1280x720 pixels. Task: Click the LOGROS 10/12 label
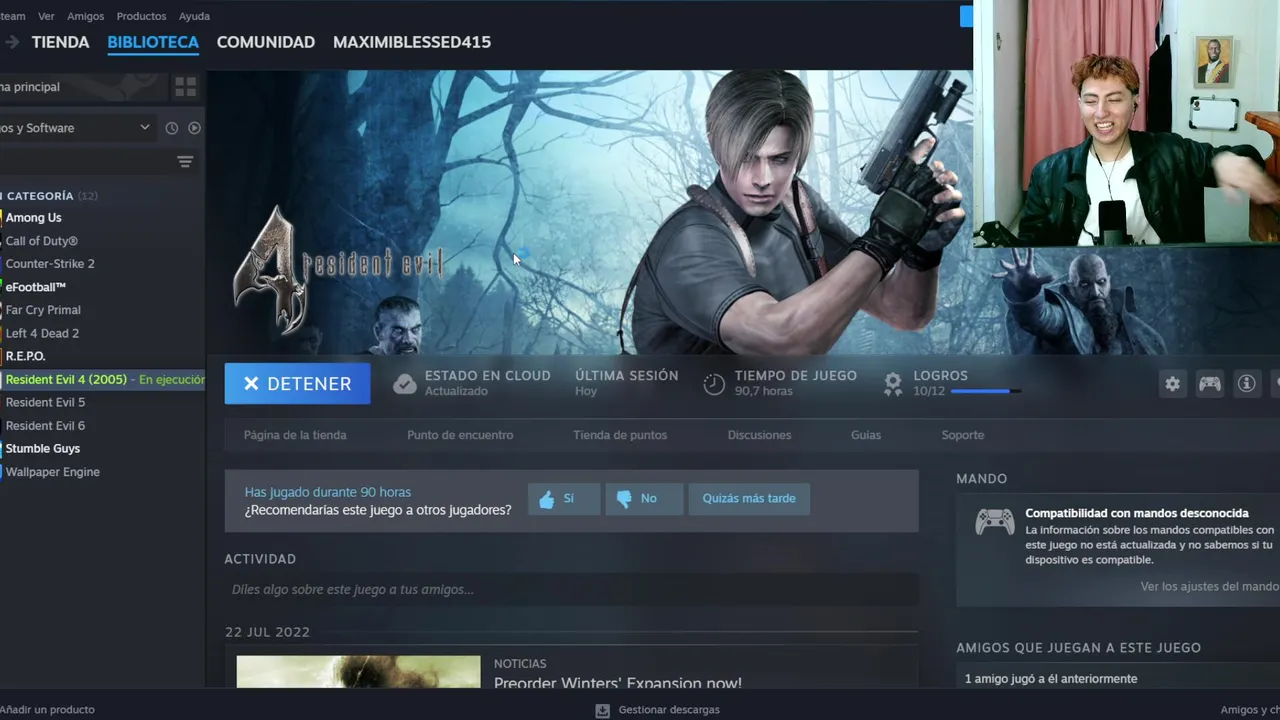[940, 383]
